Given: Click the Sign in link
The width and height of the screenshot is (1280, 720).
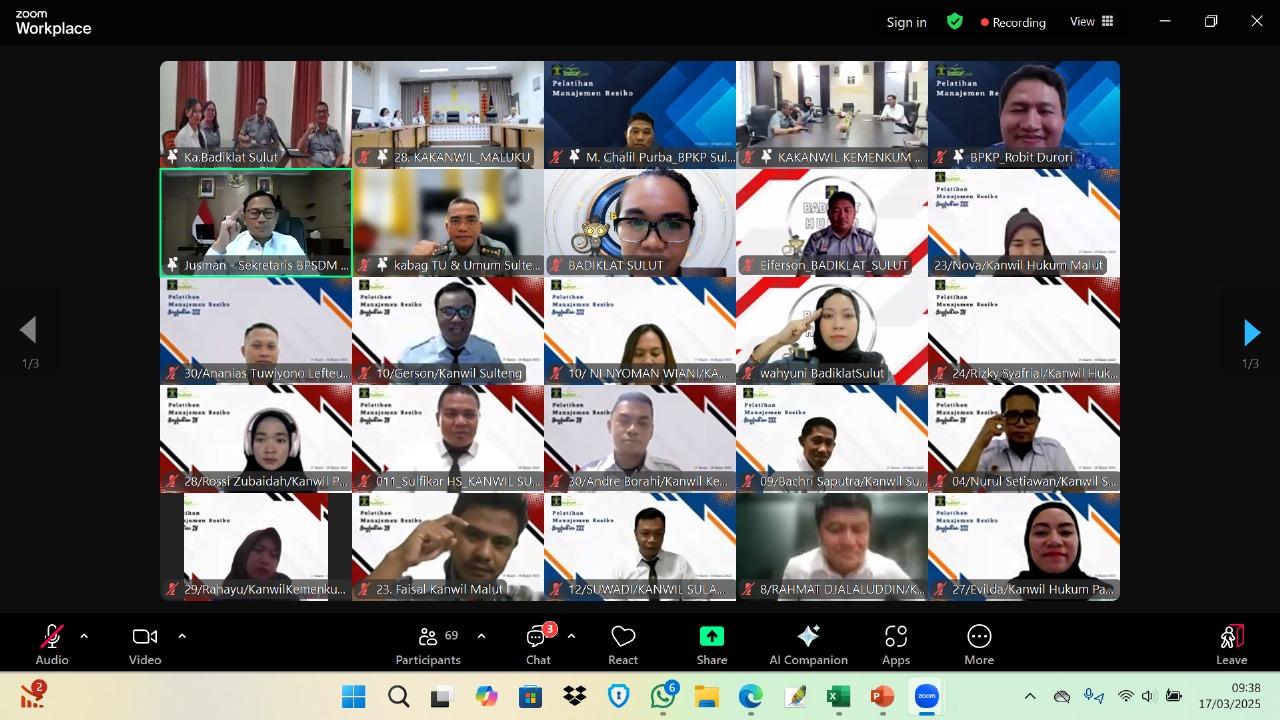Looking at the screenshot, I should pos(906,22).
